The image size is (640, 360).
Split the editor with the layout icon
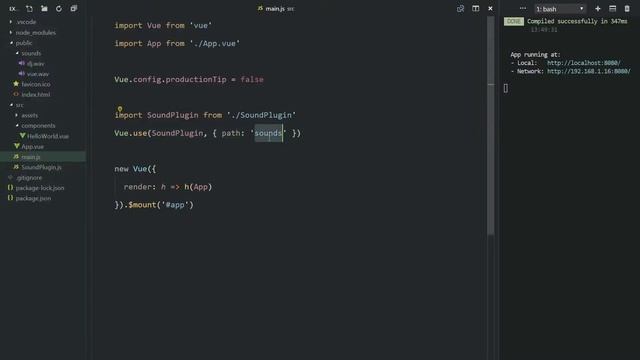pyautogui.click(x=476, y=9)
